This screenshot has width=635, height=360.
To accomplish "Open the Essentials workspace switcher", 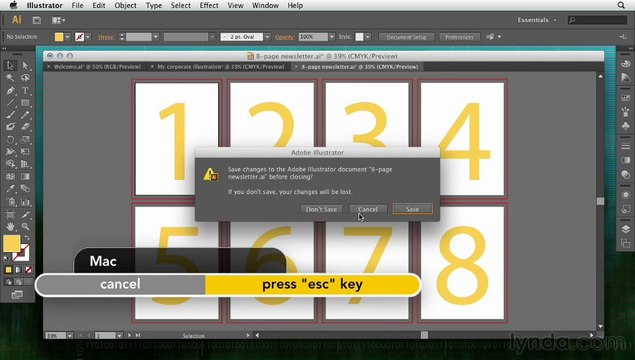I will pyautogui.click(x=537, y=20).
